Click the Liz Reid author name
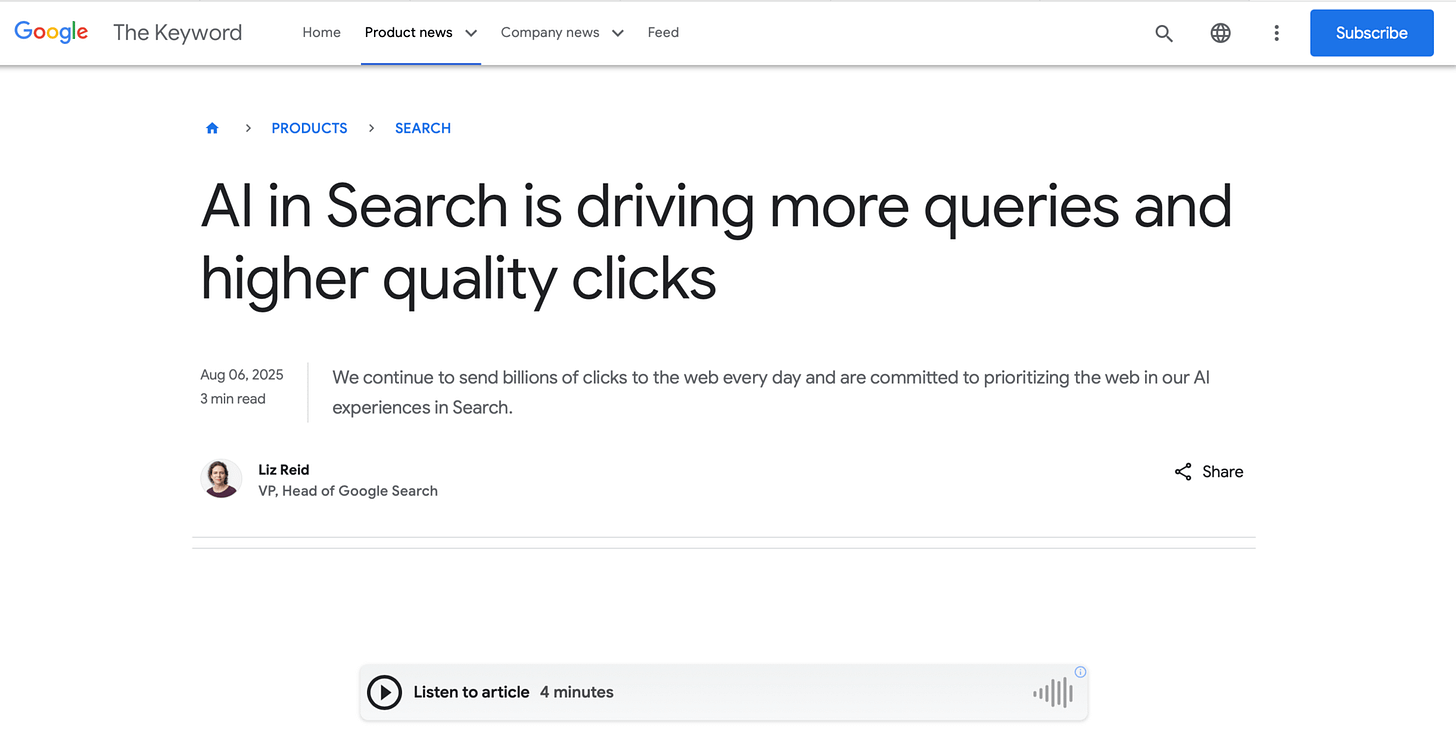 point(284,470)
